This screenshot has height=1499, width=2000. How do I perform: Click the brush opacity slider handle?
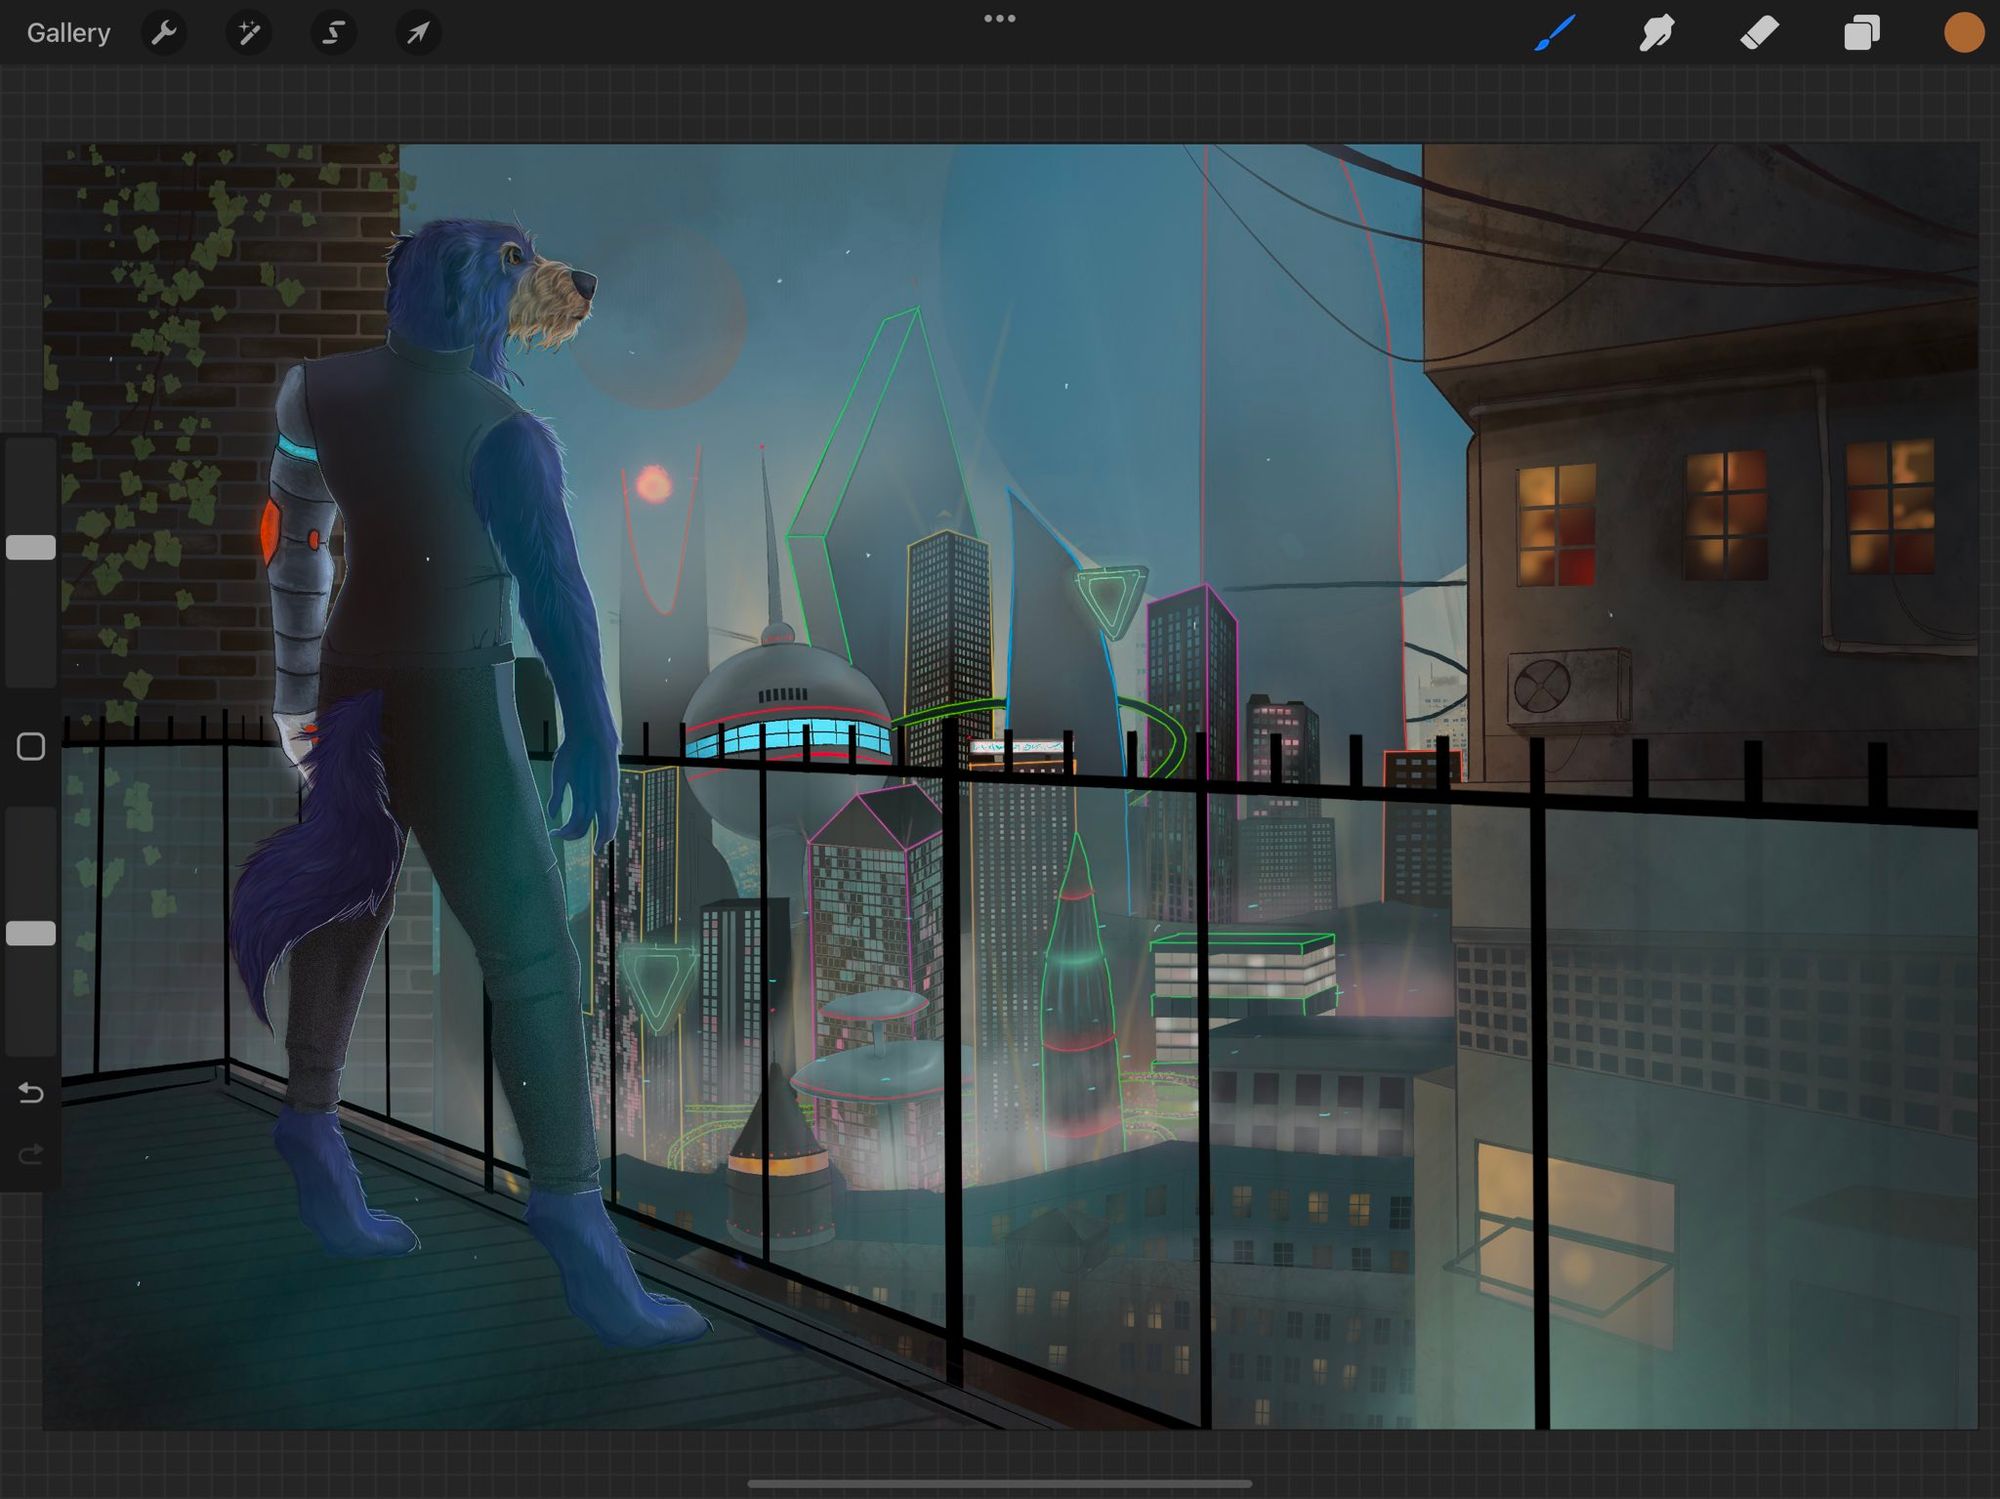pyautogui.click(x=31, y=933)
